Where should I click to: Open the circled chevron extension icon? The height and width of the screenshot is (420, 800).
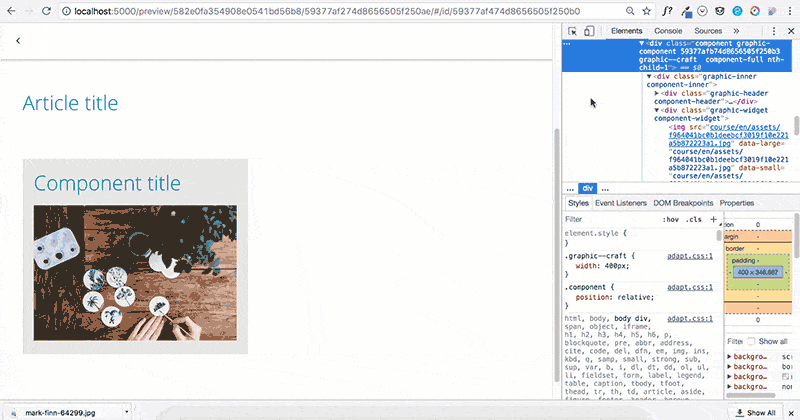[703, 11]
